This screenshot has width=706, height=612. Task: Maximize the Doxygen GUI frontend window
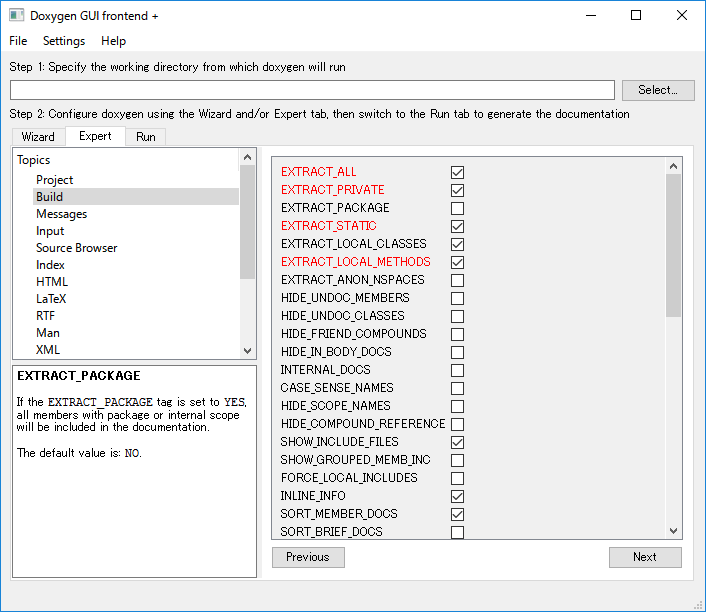pyautogui.click(x=636, y=15)
